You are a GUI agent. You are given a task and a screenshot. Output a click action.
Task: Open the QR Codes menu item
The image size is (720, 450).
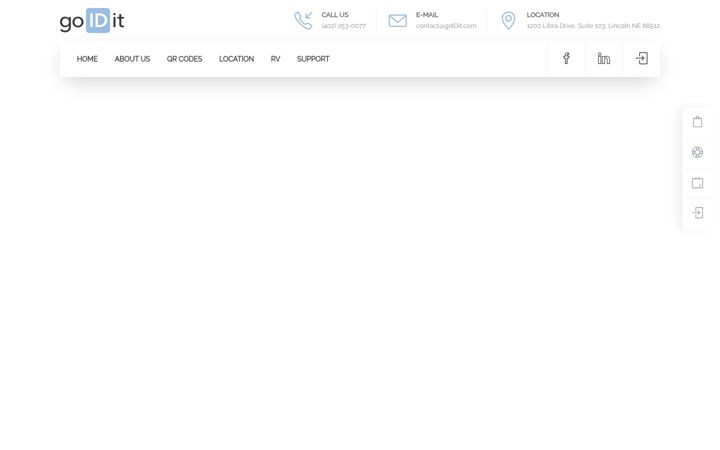(184, 59)
